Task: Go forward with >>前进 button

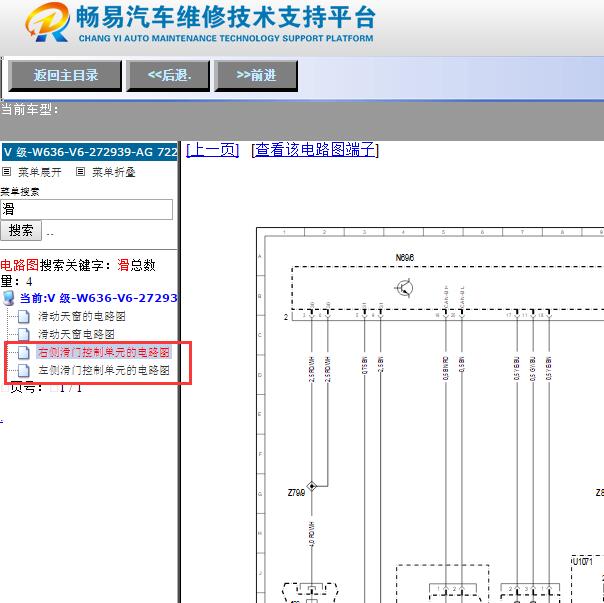Action: 256,75
